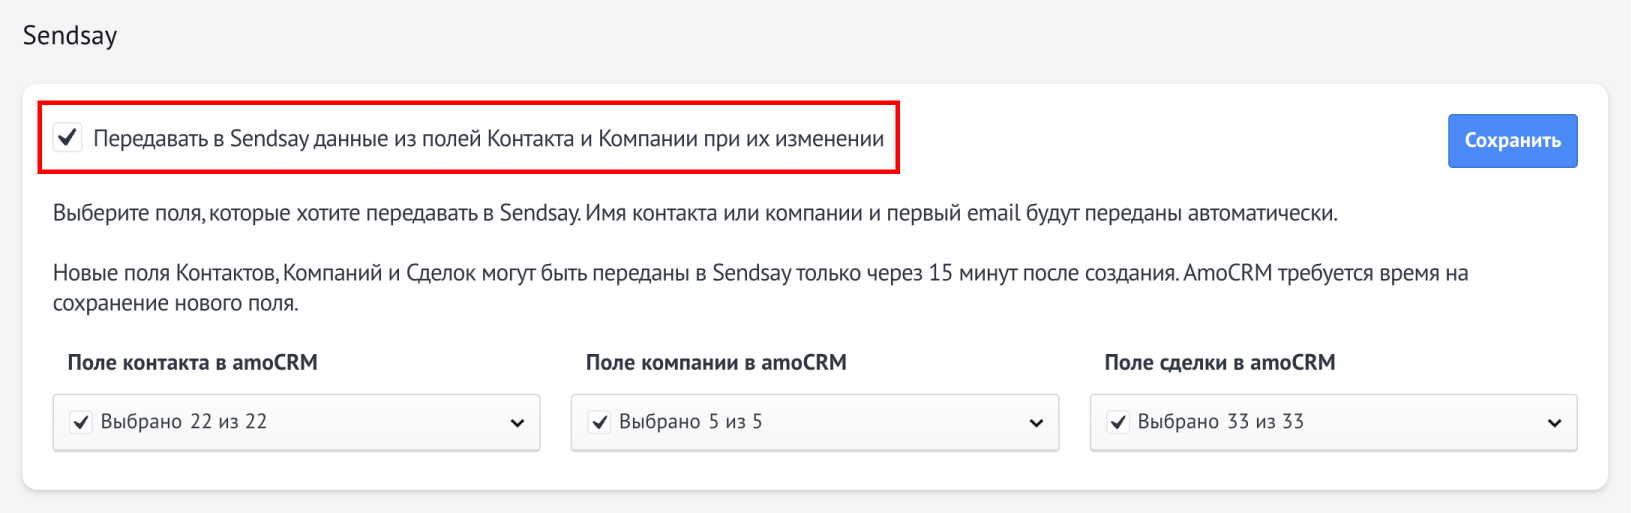Click the 'Выбрано 22 из 22' text
Screen dimensions: 1631x513
[x=184, y=422]
